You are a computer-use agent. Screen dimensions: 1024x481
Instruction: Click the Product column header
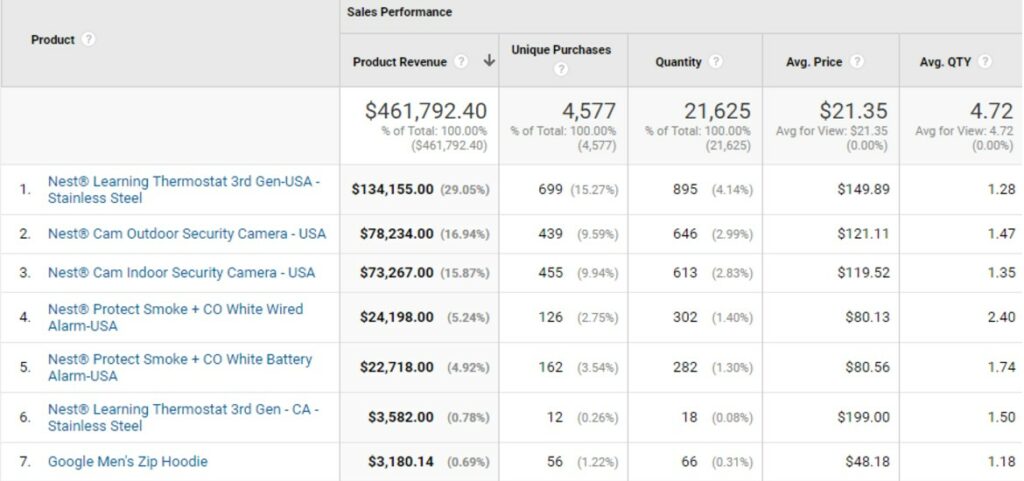point(53,40)
